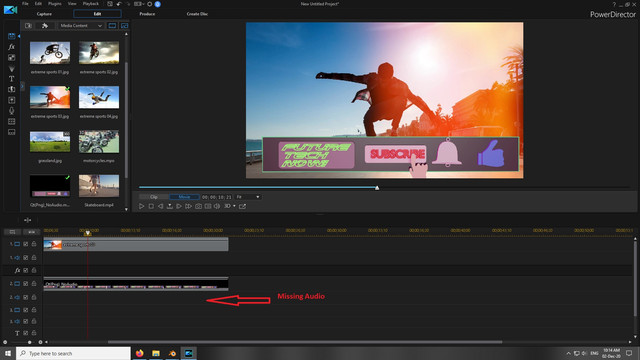Click the preview quality display icon

coord(208,207)
